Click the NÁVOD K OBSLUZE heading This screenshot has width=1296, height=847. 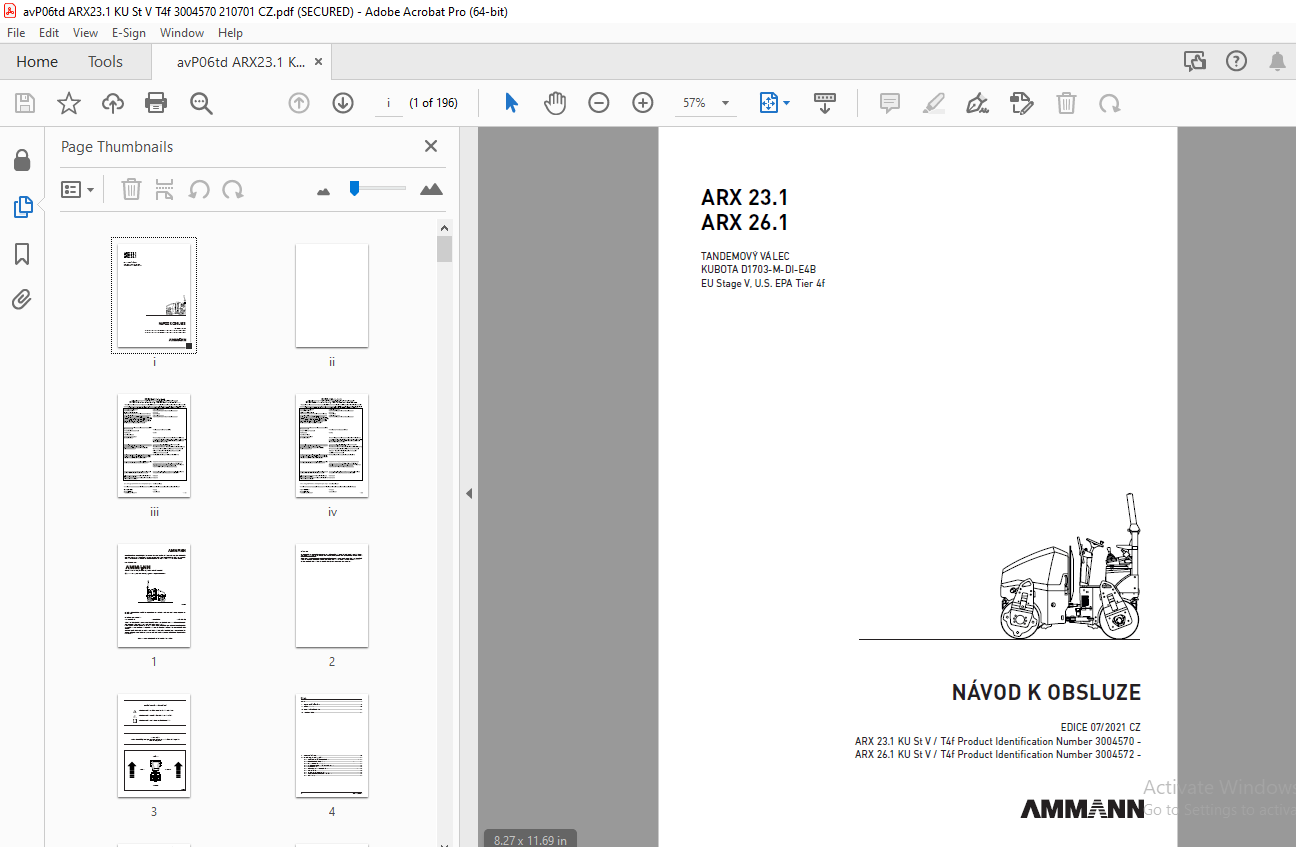click(1046, 693)
